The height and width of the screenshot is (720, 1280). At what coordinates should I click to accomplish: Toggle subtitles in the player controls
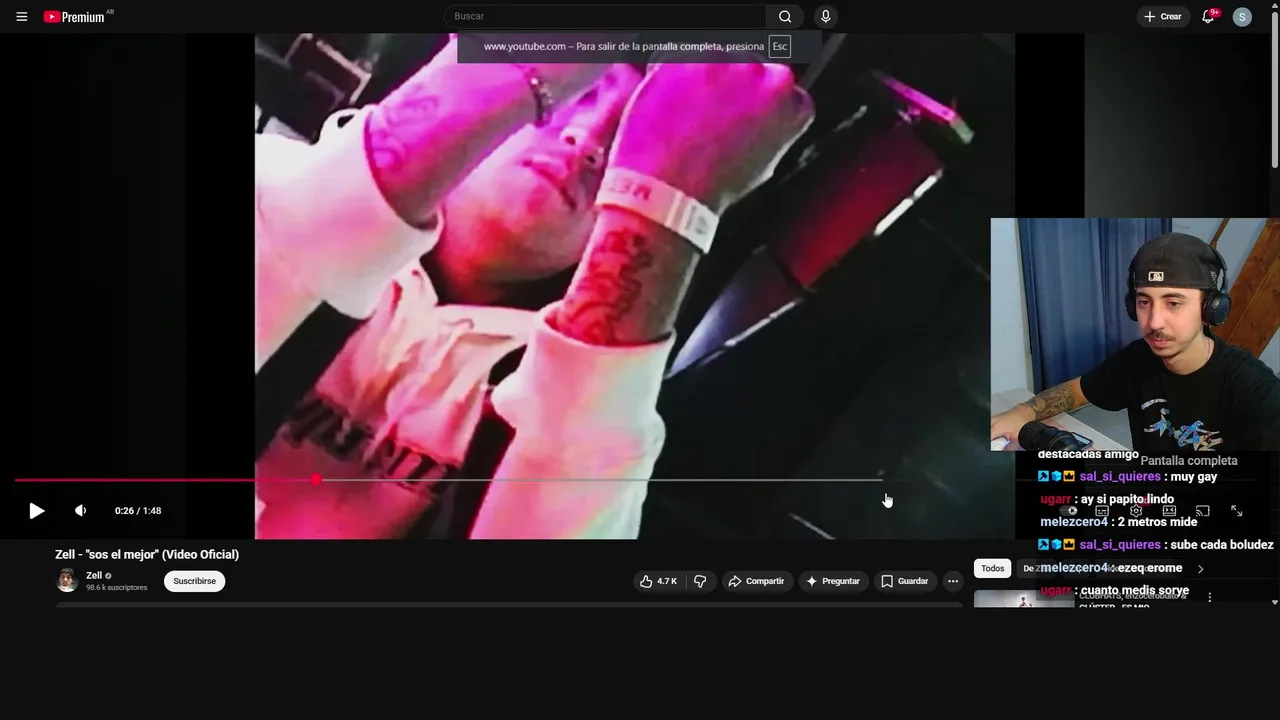pos(1102,511)
